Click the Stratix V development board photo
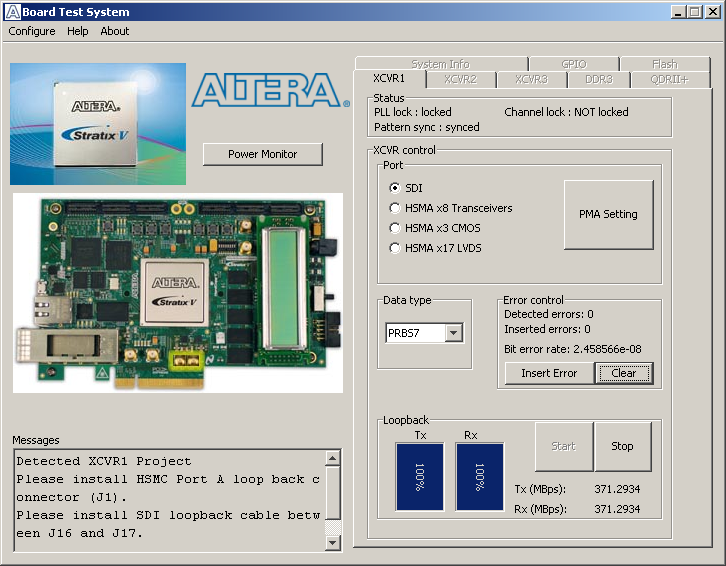The image size is (726, 566). click(178, 293)
